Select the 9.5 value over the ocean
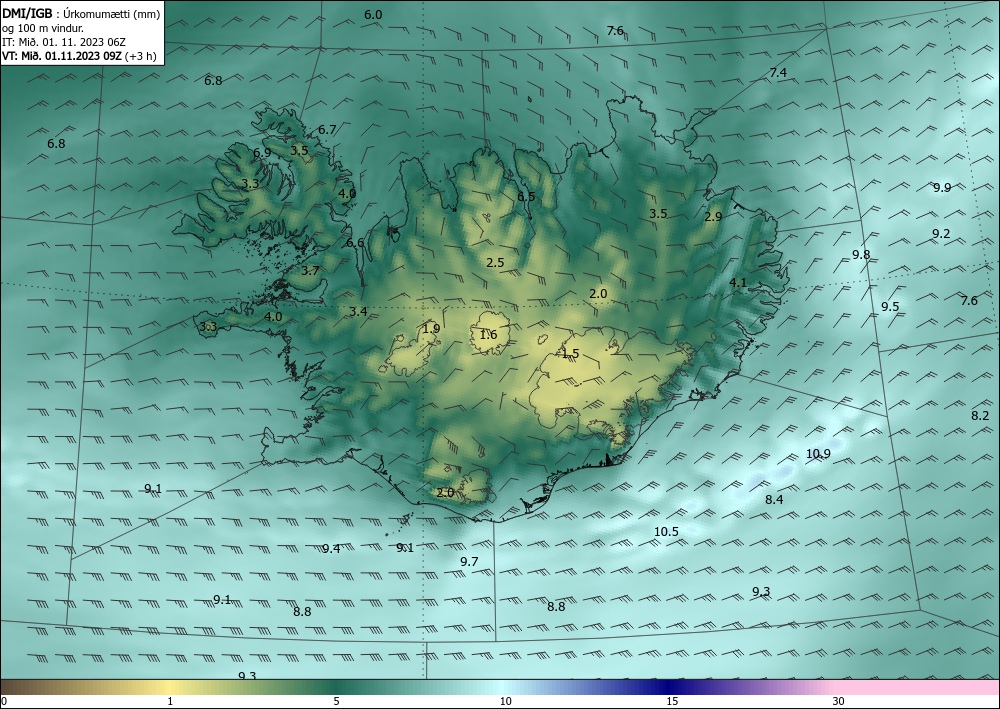 (x=890, y=307)
